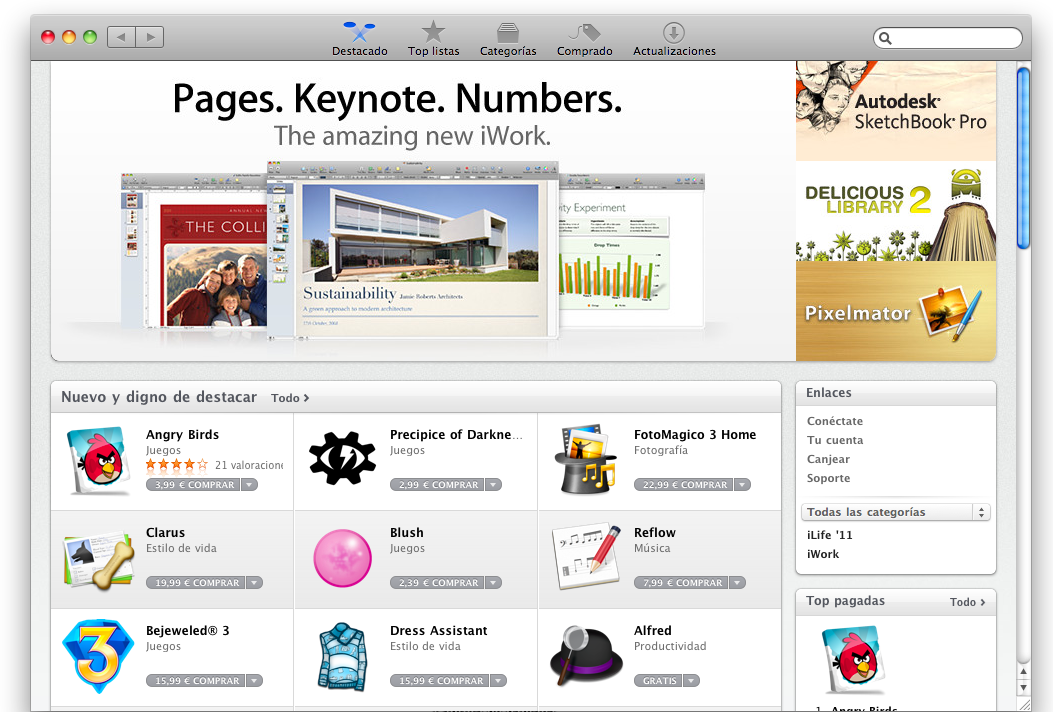Viewport: 1053px width, 712px height.
Task: Open the iWork Pages Keynote Numbers banner
Action: pos(423,211)
